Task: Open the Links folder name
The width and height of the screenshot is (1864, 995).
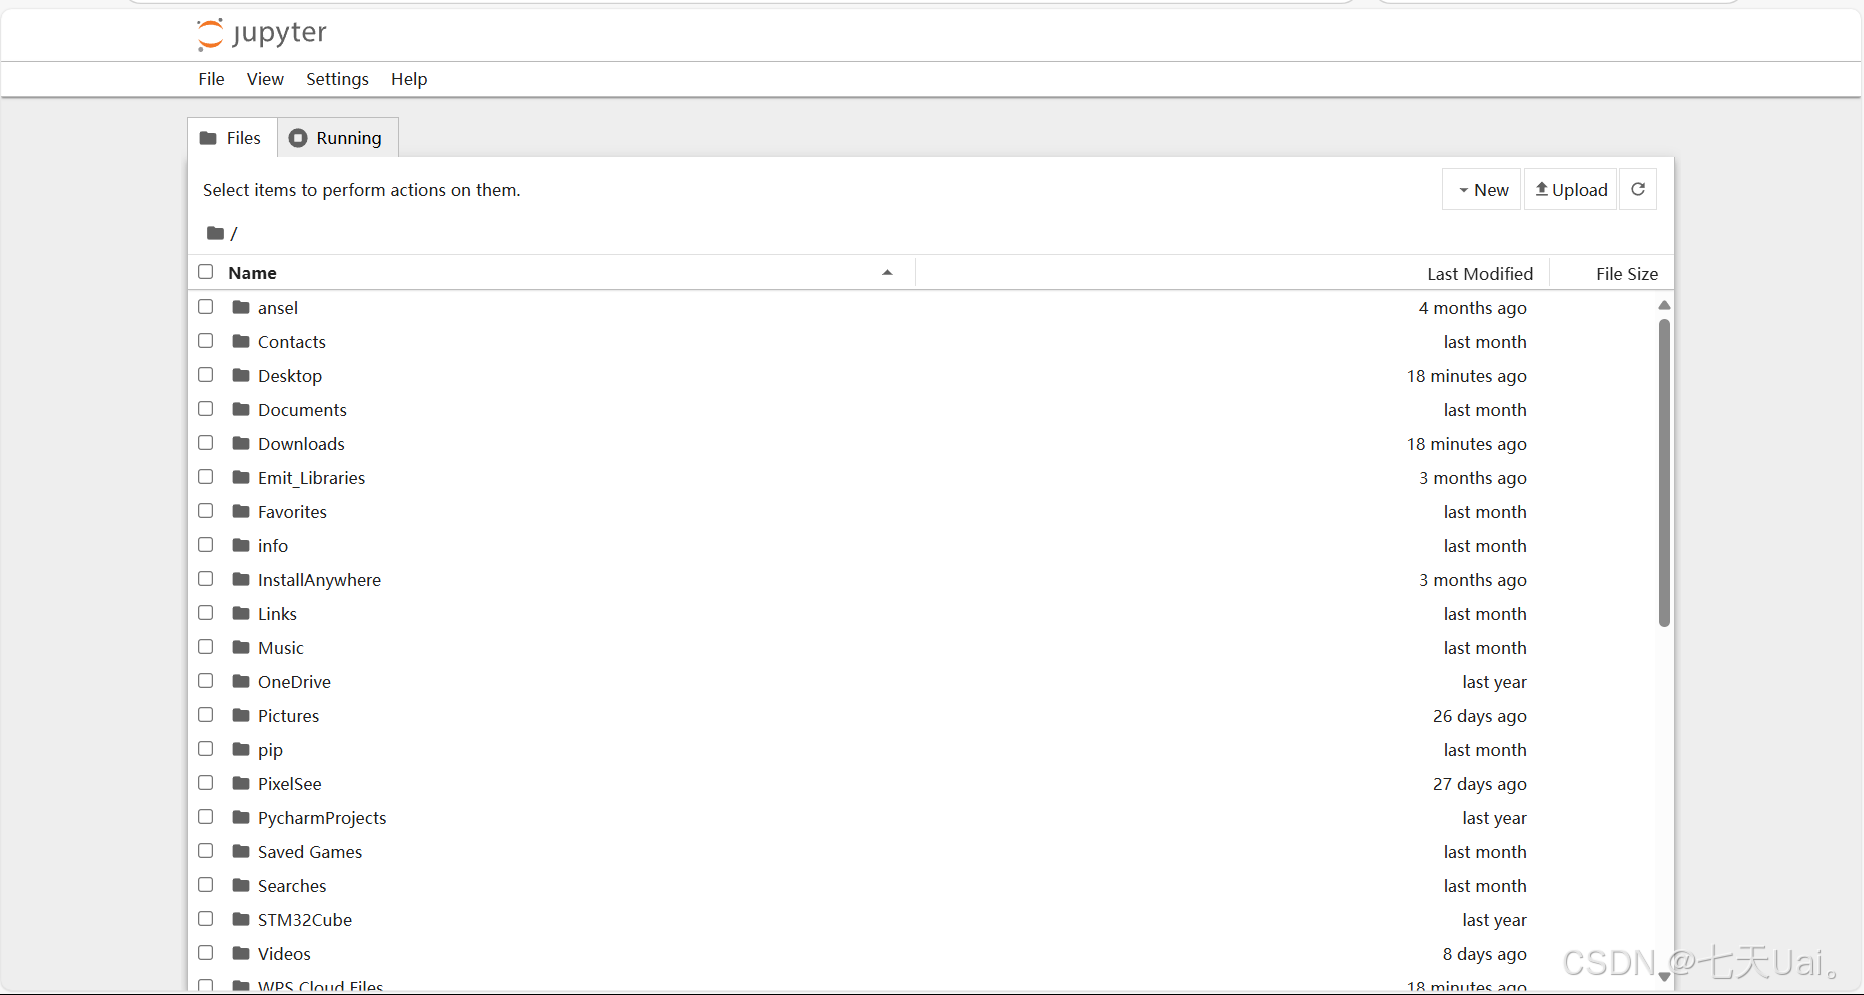Action: click(x=277, y=614)
